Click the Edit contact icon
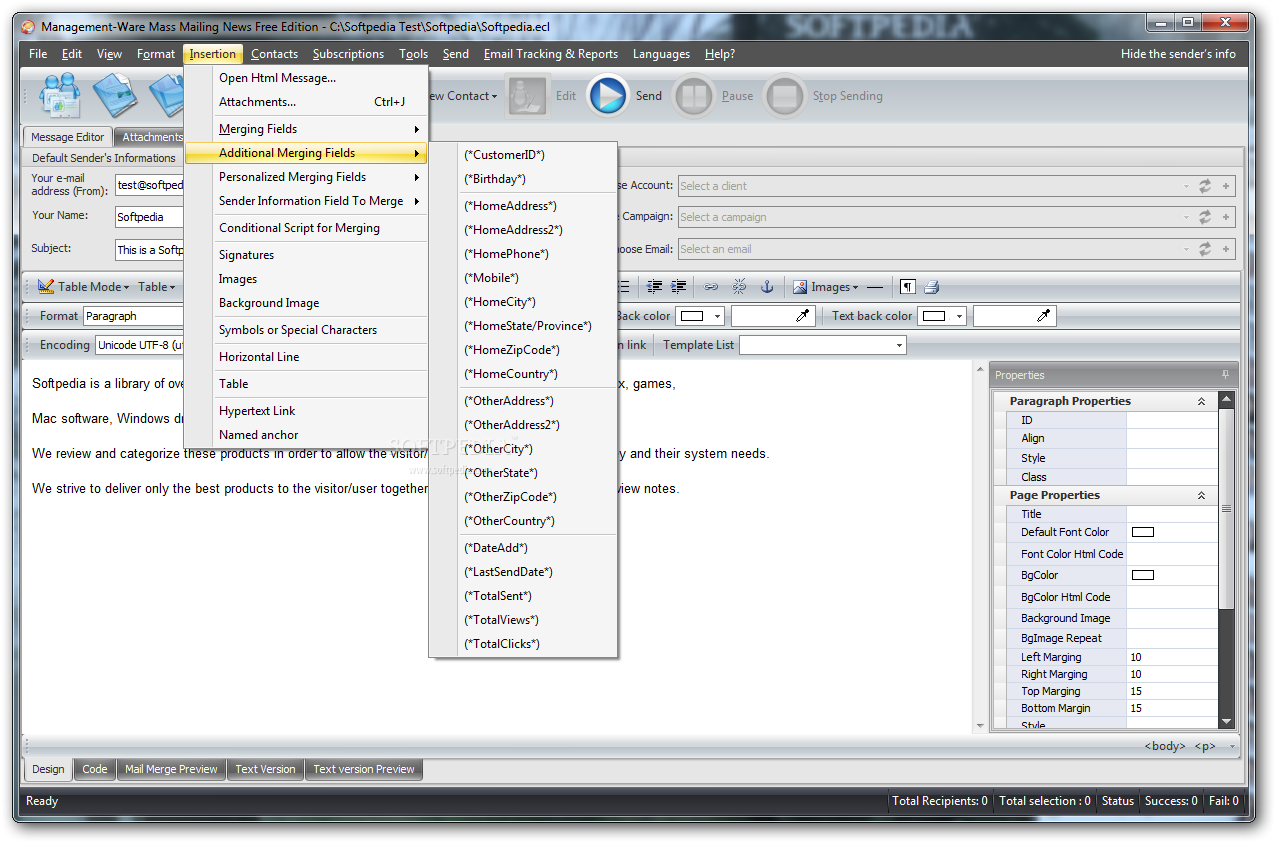1276x843 pixels. pyautogui.click(x=527, y=96)
